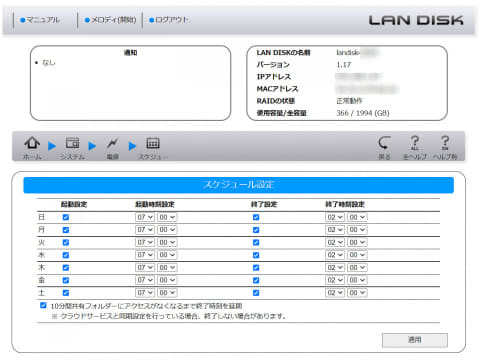
Task: Toggle shutdown checkbox for Wednesday (水)
Action: [256, 255]
